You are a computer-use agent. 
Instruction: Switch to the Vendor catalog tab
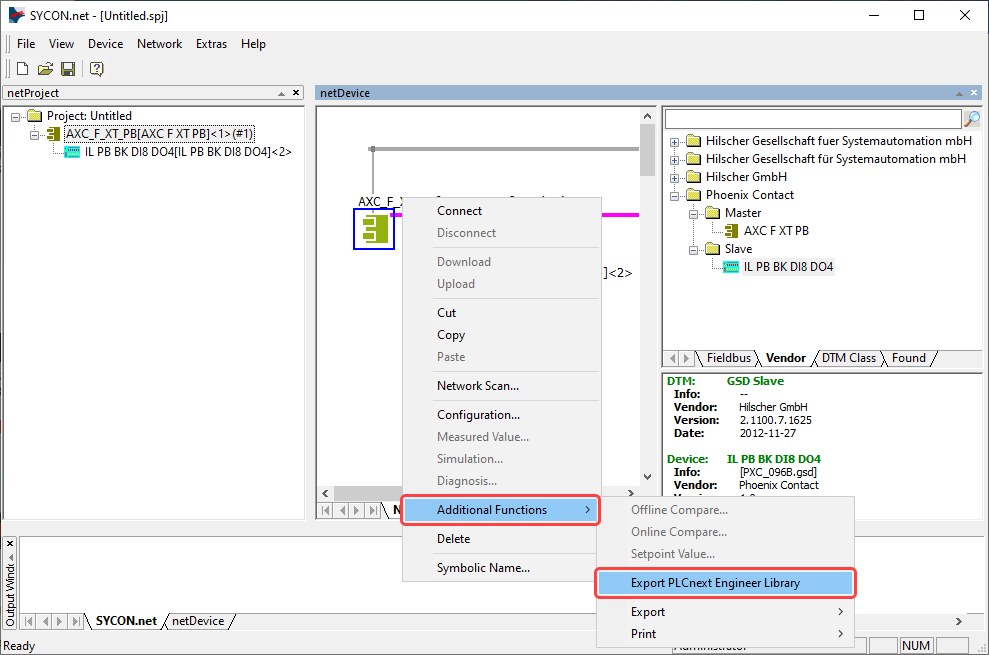pyautogui.click(x=785, y=358)
